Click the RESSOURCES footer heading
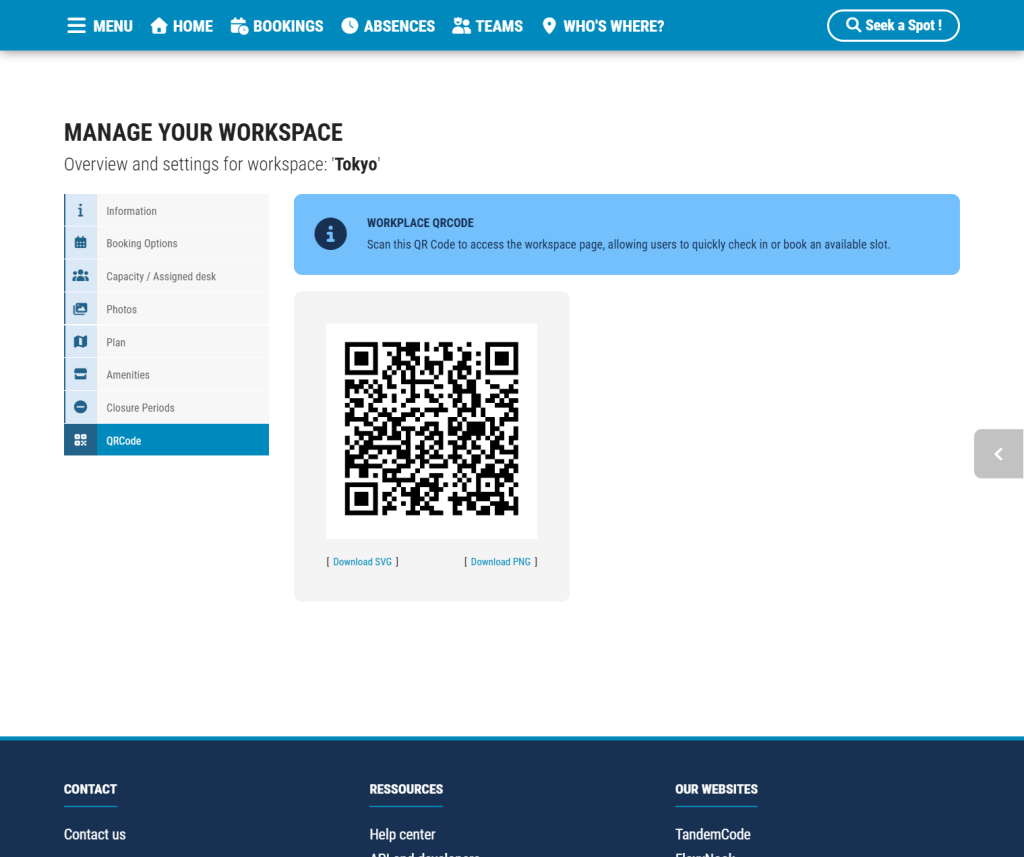This screenshot has height=857, width=1024. click(x=406, y=789)
